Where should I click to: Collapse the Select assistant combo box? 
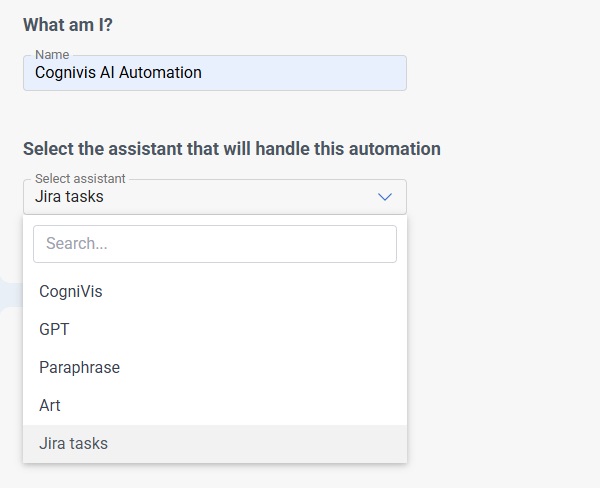[214, 197]
